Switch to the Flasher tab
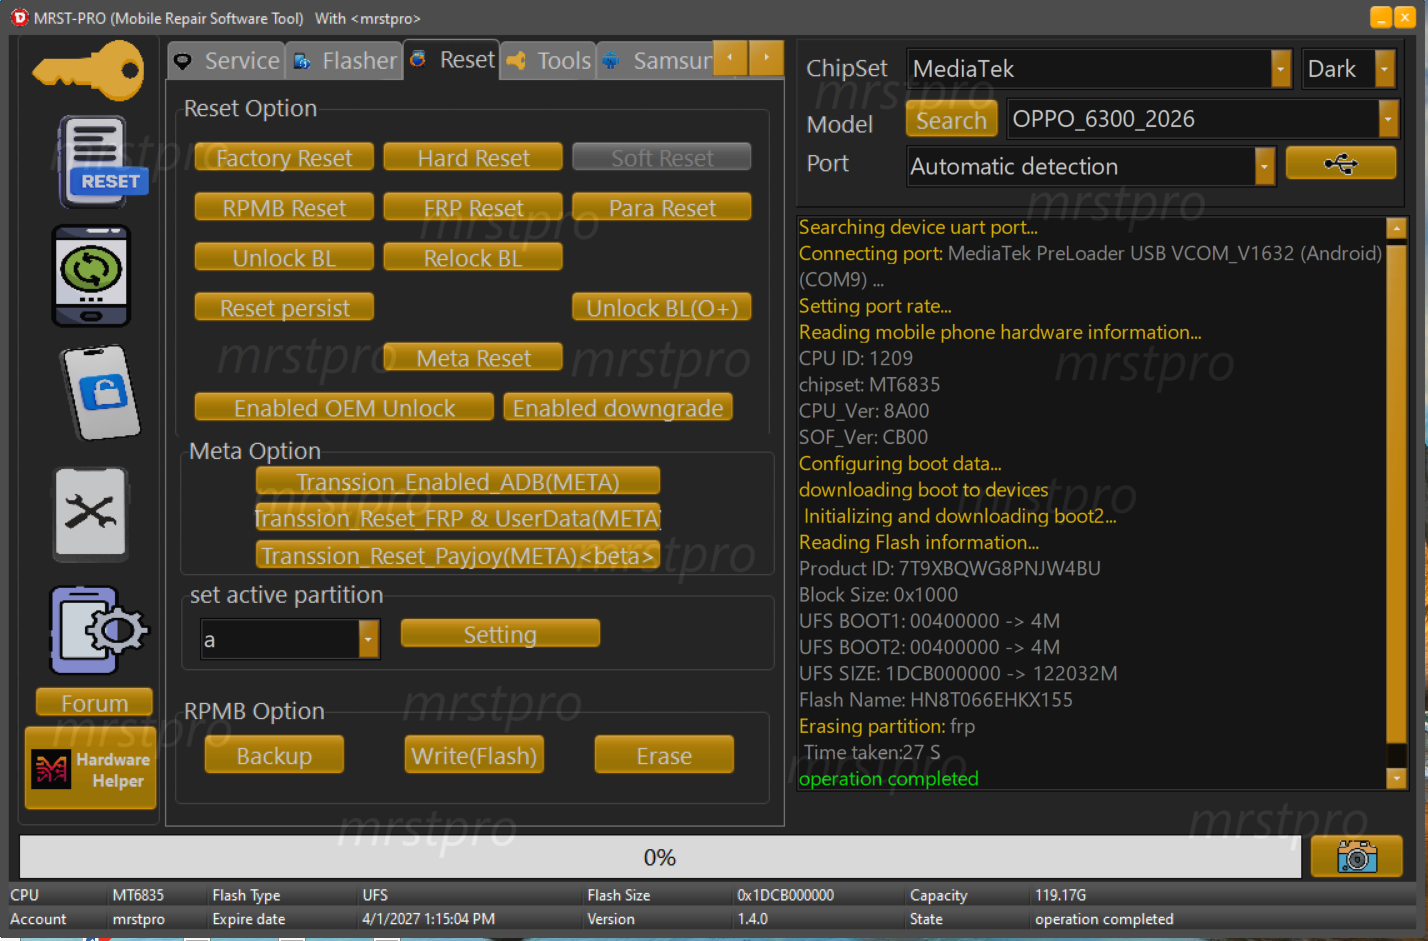The image size is (1428, 941). pyautogui.click(x=344, y=61)
